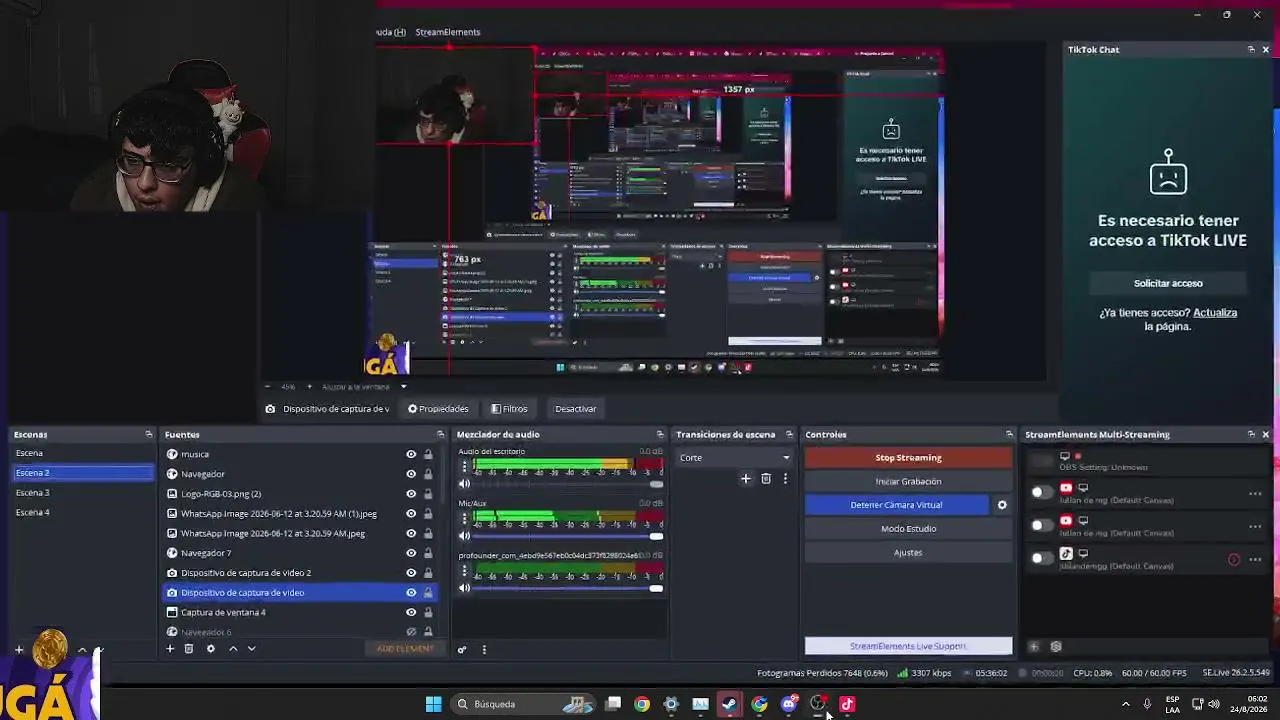Open the Ajustar a la ventana scale dropdown

403,386
